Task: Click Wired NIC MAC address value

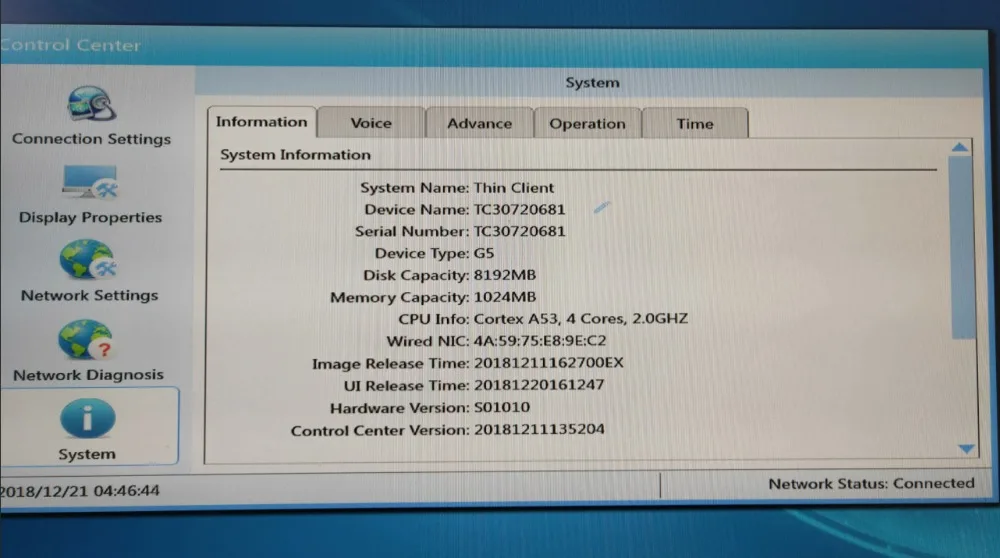Action: tap(540, 341)
